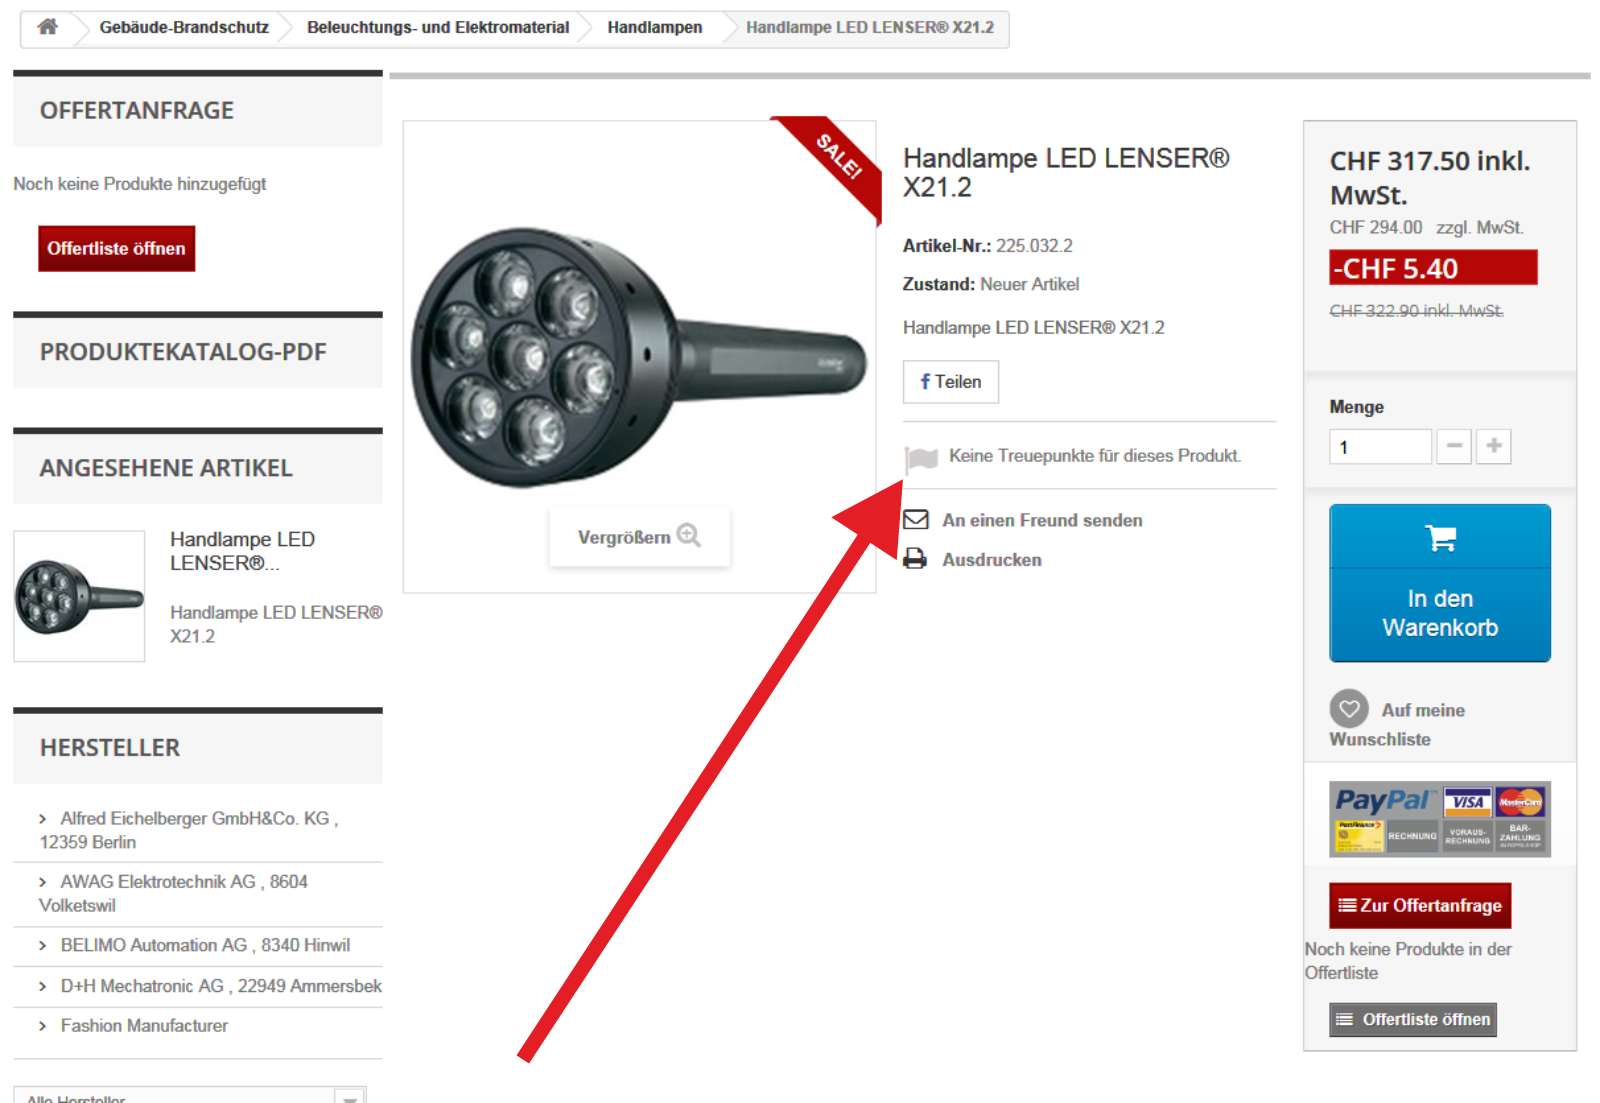Click the Zur Offertanfrage button

pos(1420,906)
